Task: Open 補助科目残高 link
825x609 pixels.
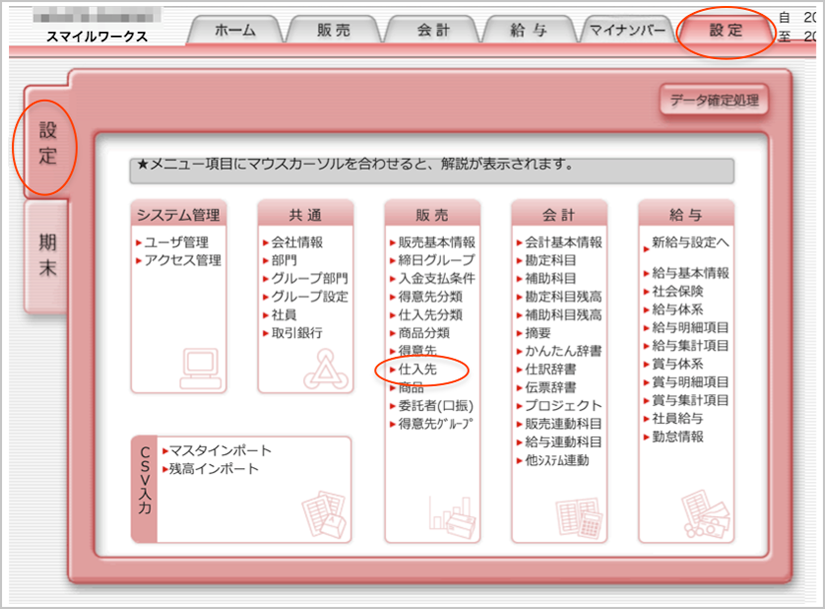Action: pyautogui.click(x=564, y=315)
